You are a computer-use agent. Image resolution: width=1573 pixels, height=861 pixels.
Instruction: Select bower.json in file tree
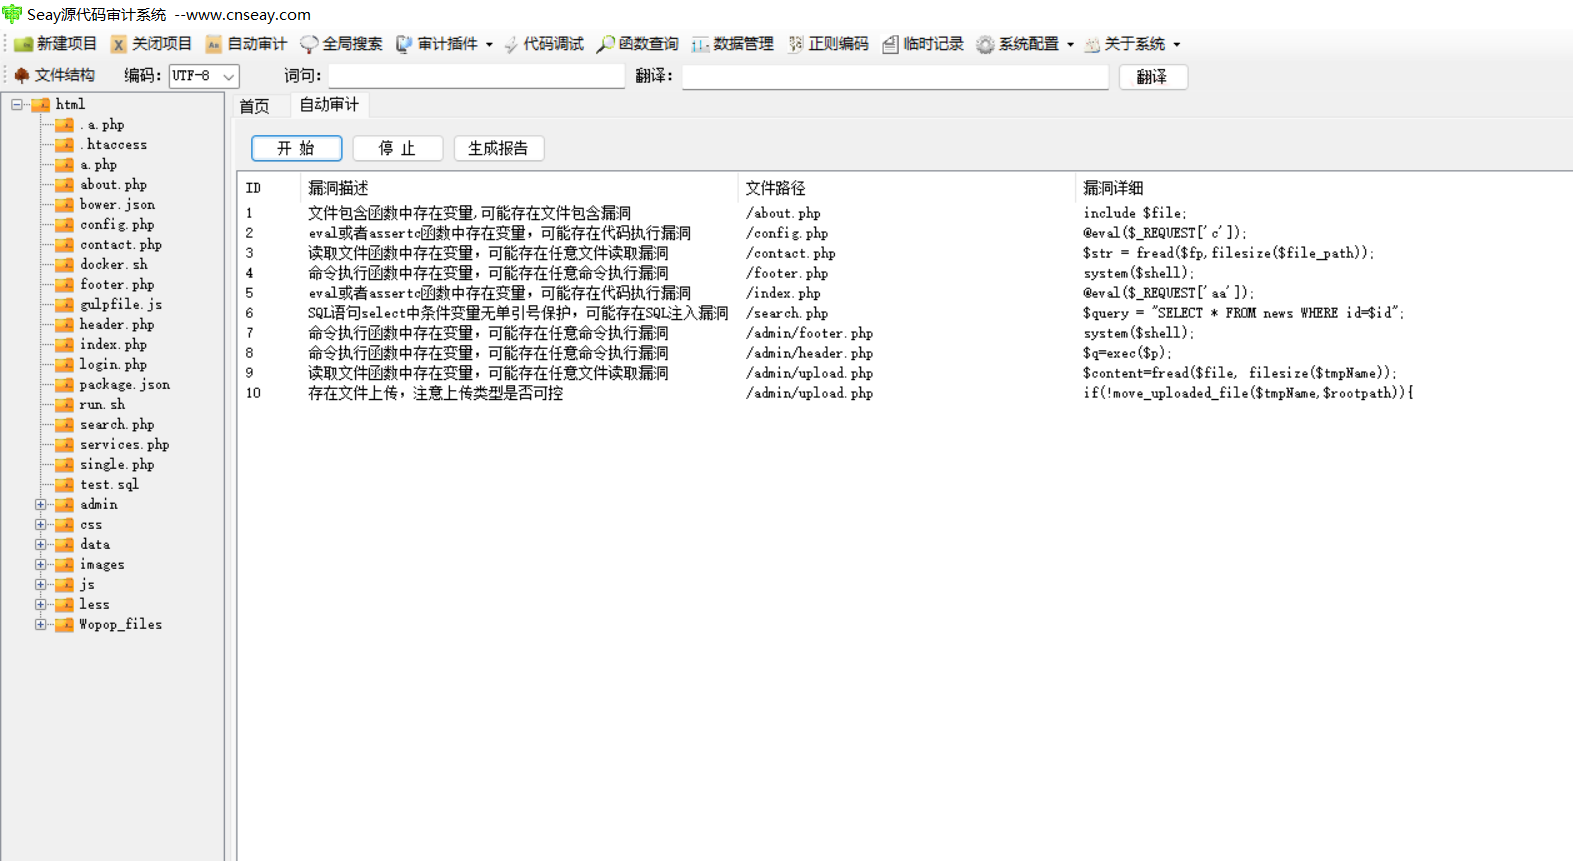117,204
